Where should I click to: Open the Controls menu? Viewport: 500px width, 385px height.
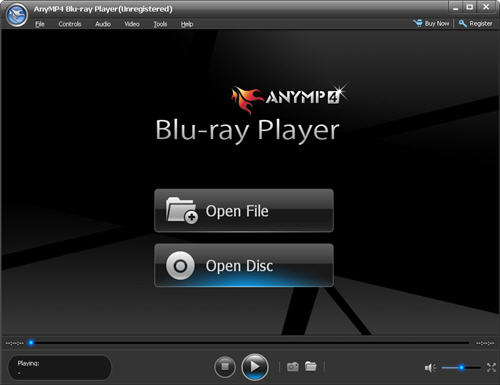[x=70, y=24]
